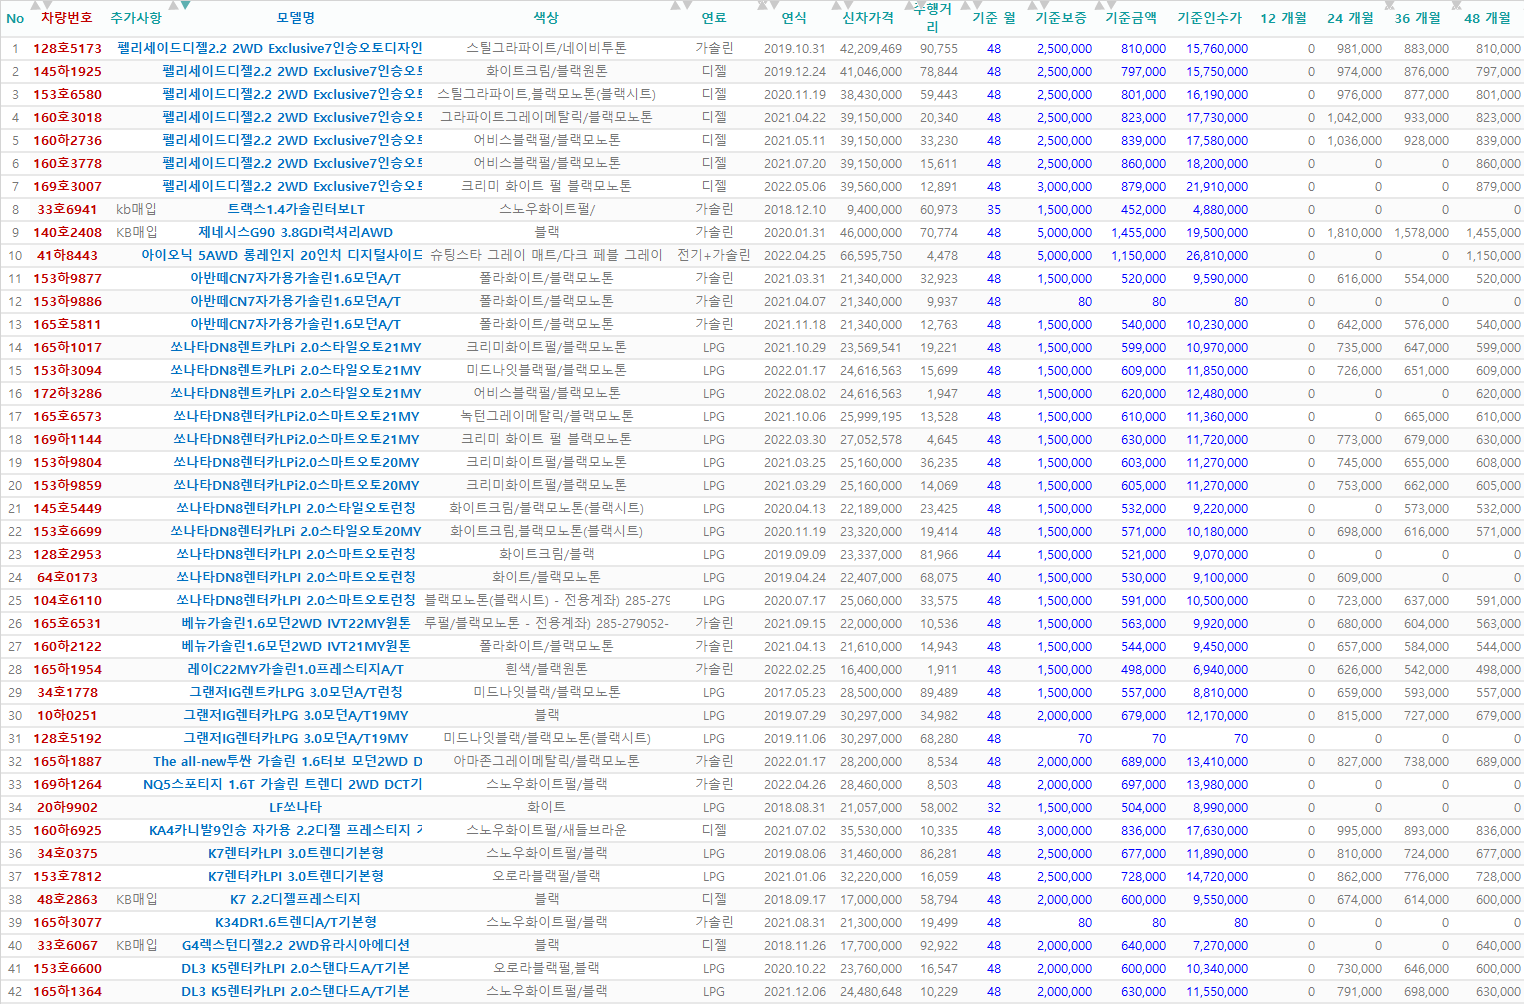Click 24 개월 value 1,810,000
The image size is (1524, 1004).
[x=1355, y=232]
